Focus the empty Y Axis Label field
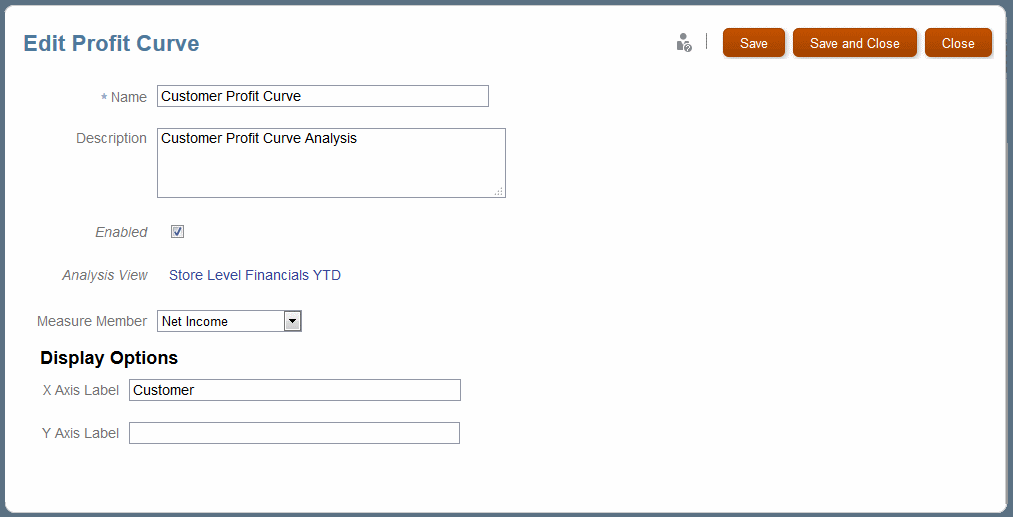Screen dimensions: 1013x517 click(x=295, y=433)
